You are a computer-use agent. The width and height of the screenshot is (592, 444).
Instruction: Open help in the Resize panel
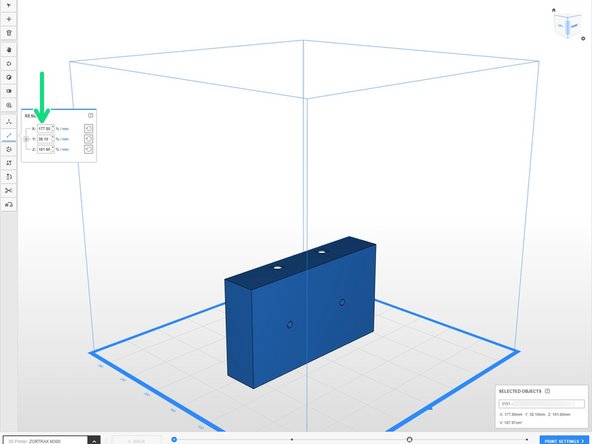pyautogui.click(x=90, y=115)
